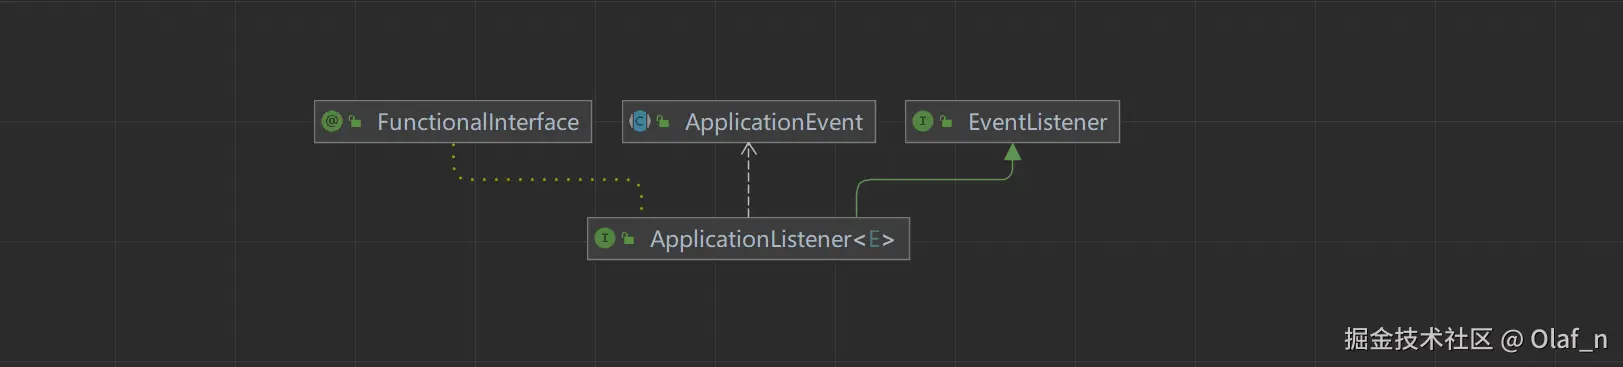The image size is (1623, 367).
Task: Click the interface icon on ApplicationListener
Action: point(605,238)
